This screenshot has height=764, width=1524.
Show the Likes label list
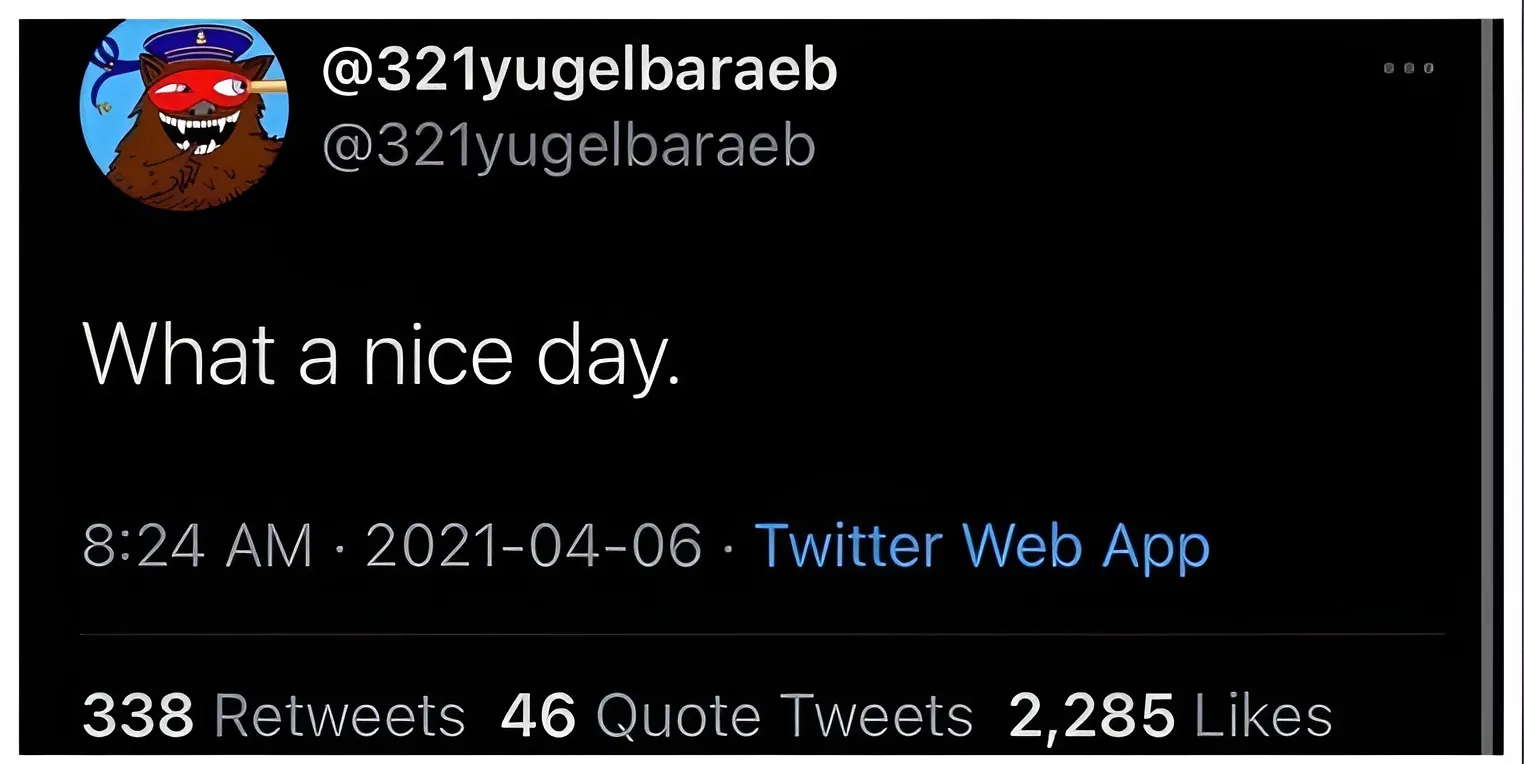(1263, 715)
